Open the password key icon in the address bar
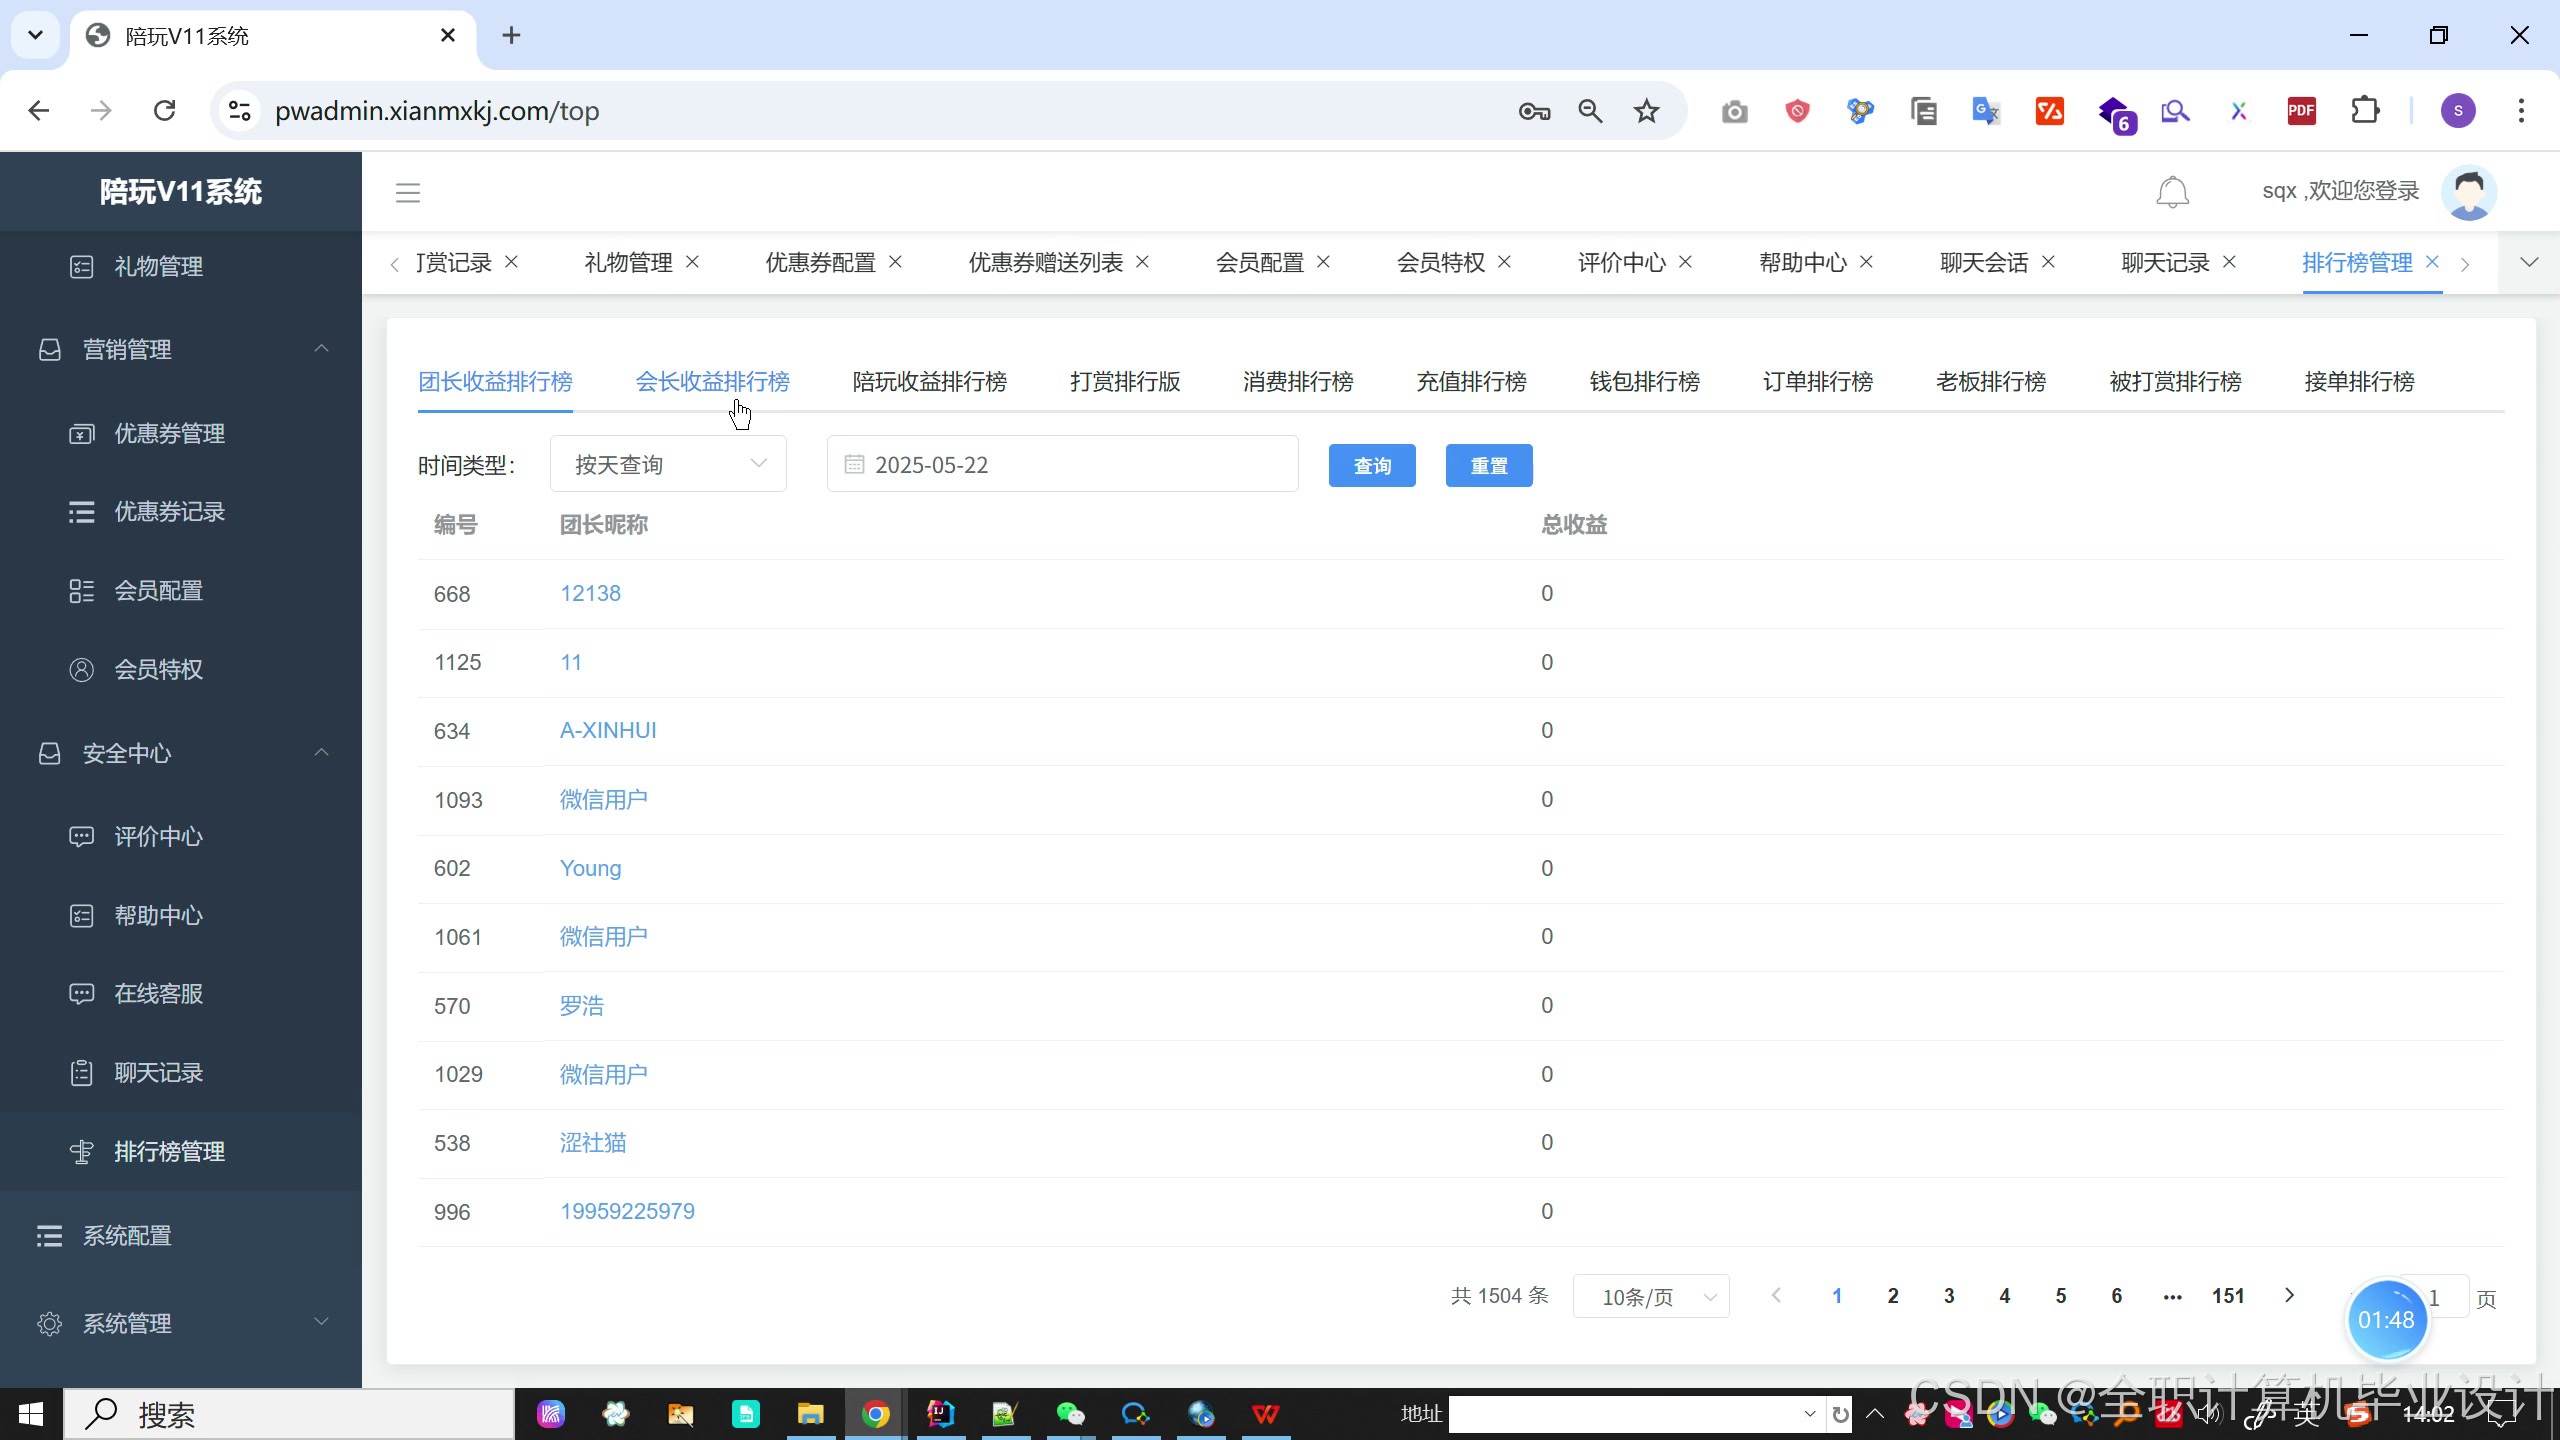This screenshot has width=2560, height=1440. 1534,111
